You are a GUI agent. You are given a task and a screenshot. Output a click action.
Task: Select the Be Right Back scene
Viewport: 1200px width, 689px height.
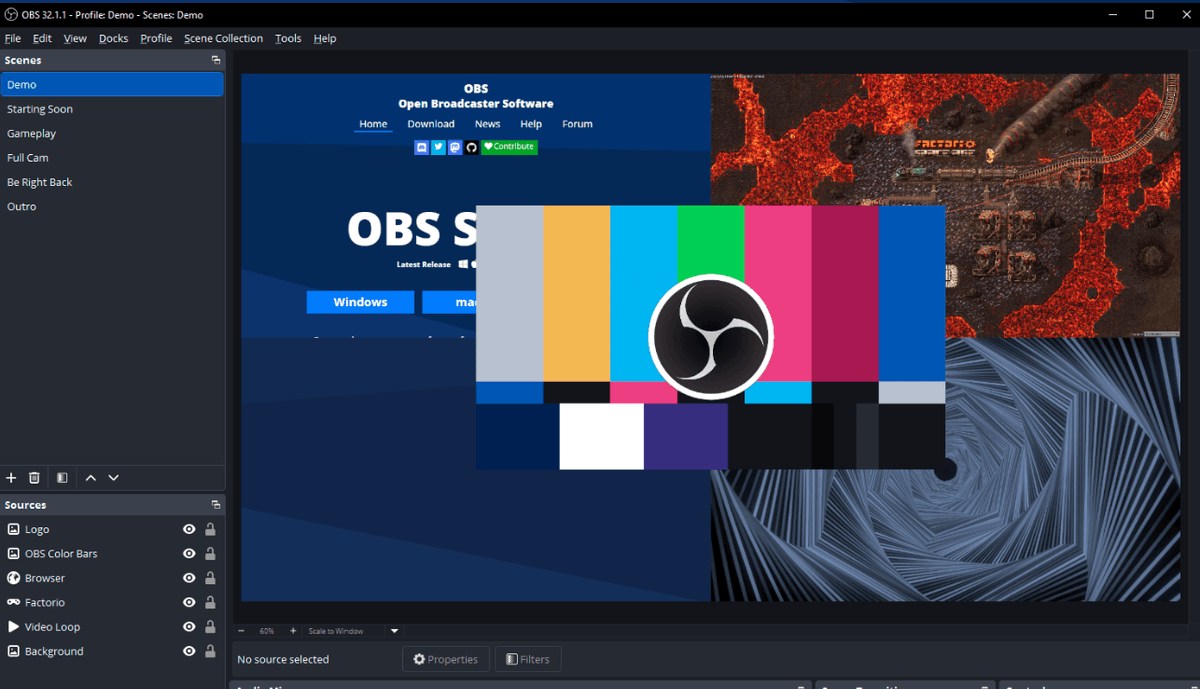[x=112, y=182]
